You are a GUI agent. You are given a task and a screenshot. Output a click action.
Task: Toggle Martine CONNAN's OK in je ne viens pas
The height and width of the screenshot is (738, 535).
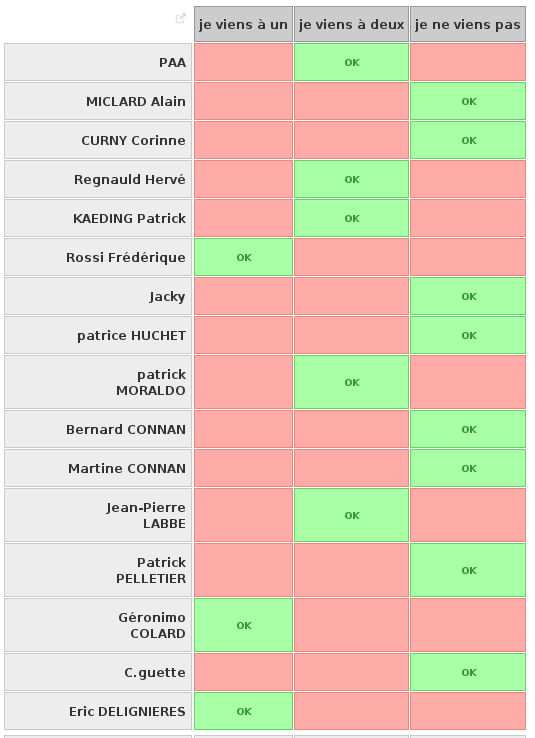[x=468, y=468]
